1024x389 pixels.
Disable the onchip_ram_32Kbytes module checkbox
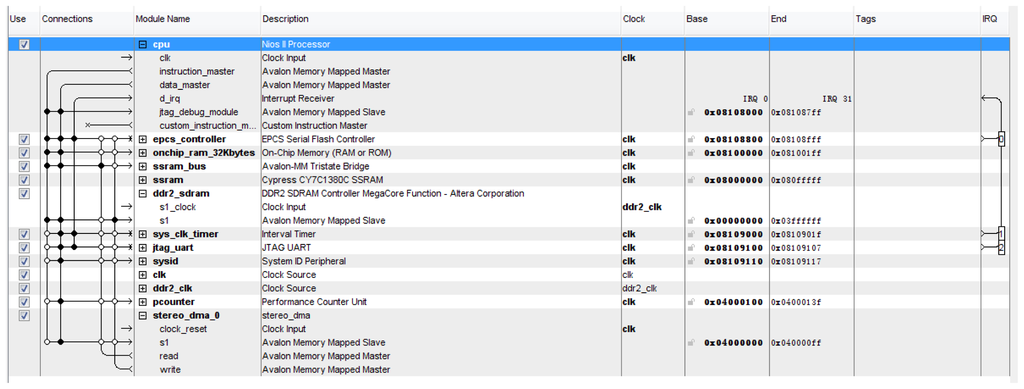24,153
